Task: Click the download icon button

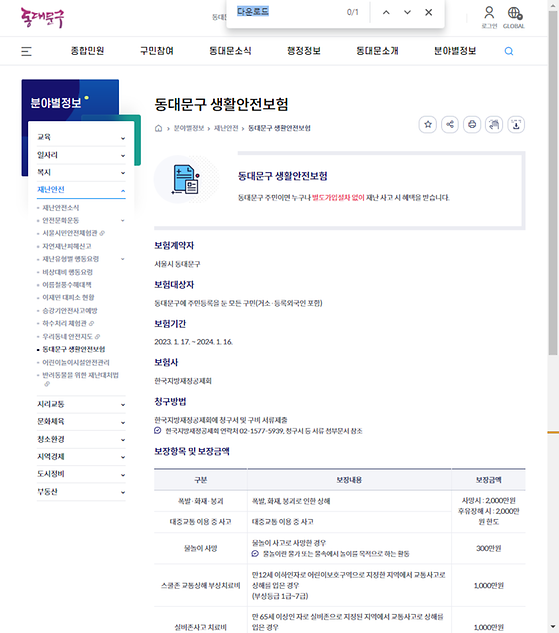Action: pyautogui.click(x=516, y=124)
